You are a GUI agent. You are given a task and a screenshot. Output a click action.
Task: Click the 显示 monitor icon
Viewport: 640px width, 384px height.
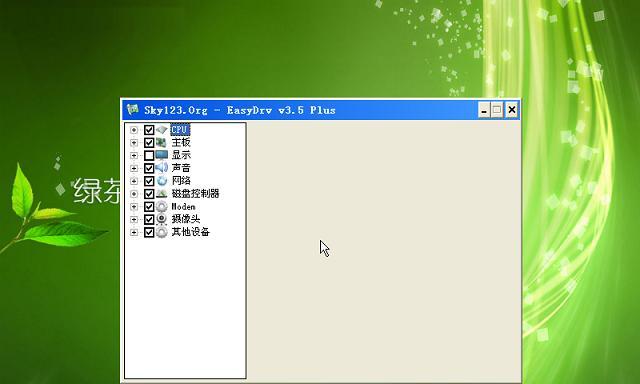(x=162, y=155)
